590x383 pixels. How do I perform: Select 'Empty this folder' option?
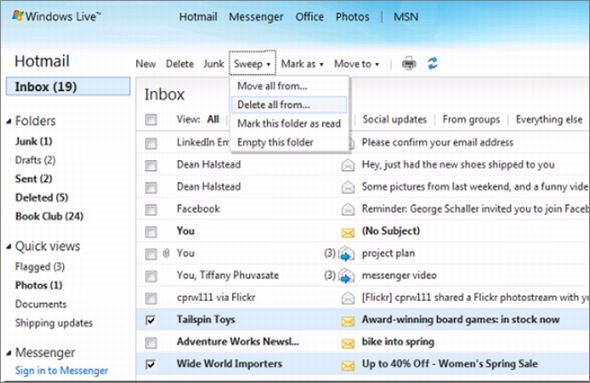(x=289, y=142)
